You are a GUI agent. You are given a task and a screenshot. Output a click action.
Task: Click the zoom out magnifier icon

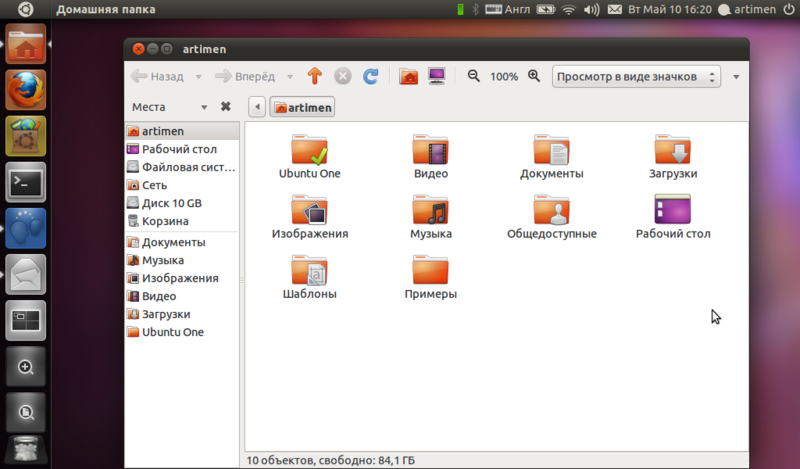[x=473, y=77]
